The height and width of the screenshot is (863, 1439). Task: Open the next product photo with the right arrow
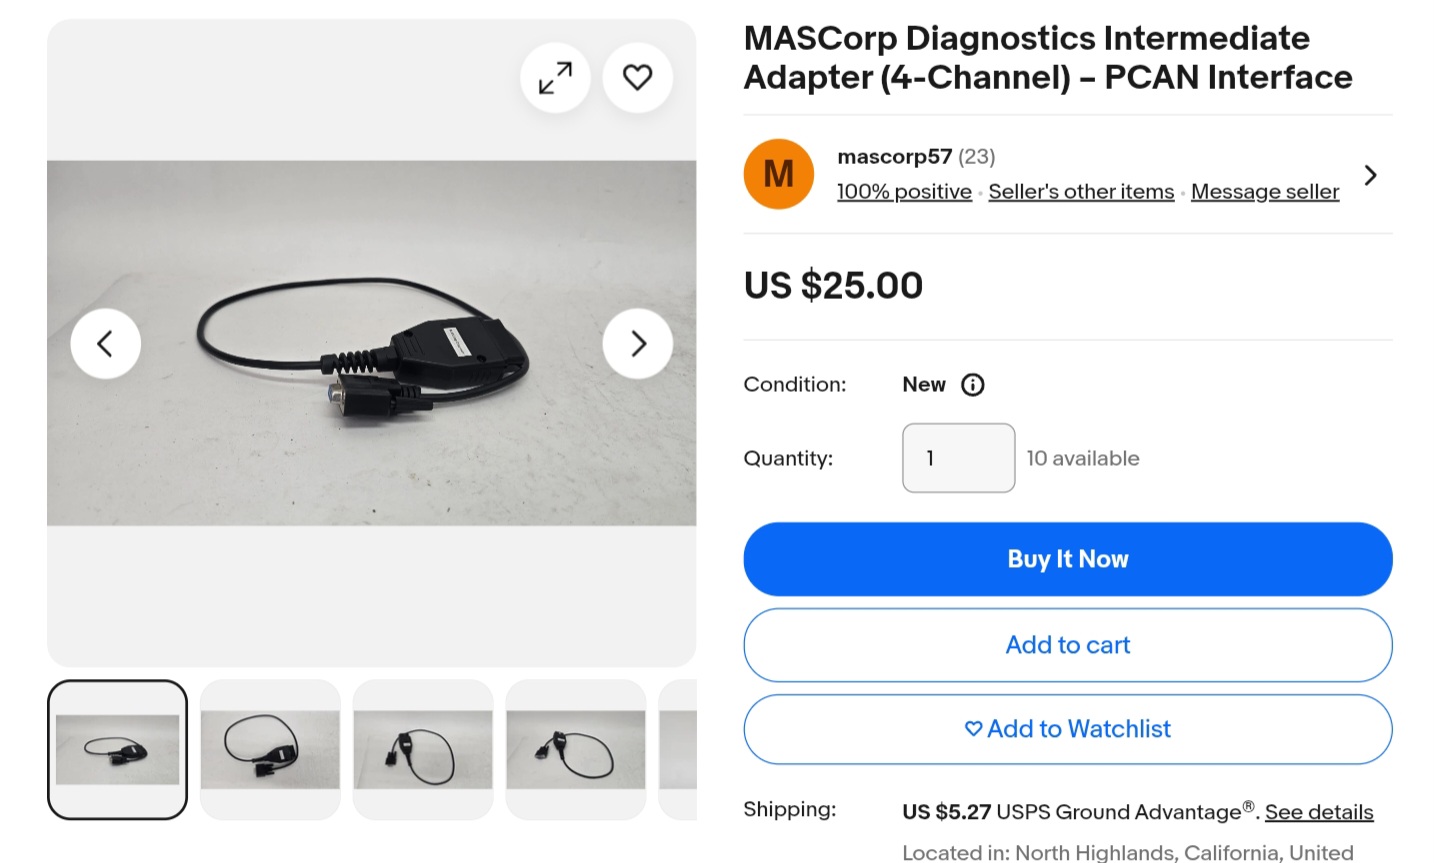click(x=637, y=343)
